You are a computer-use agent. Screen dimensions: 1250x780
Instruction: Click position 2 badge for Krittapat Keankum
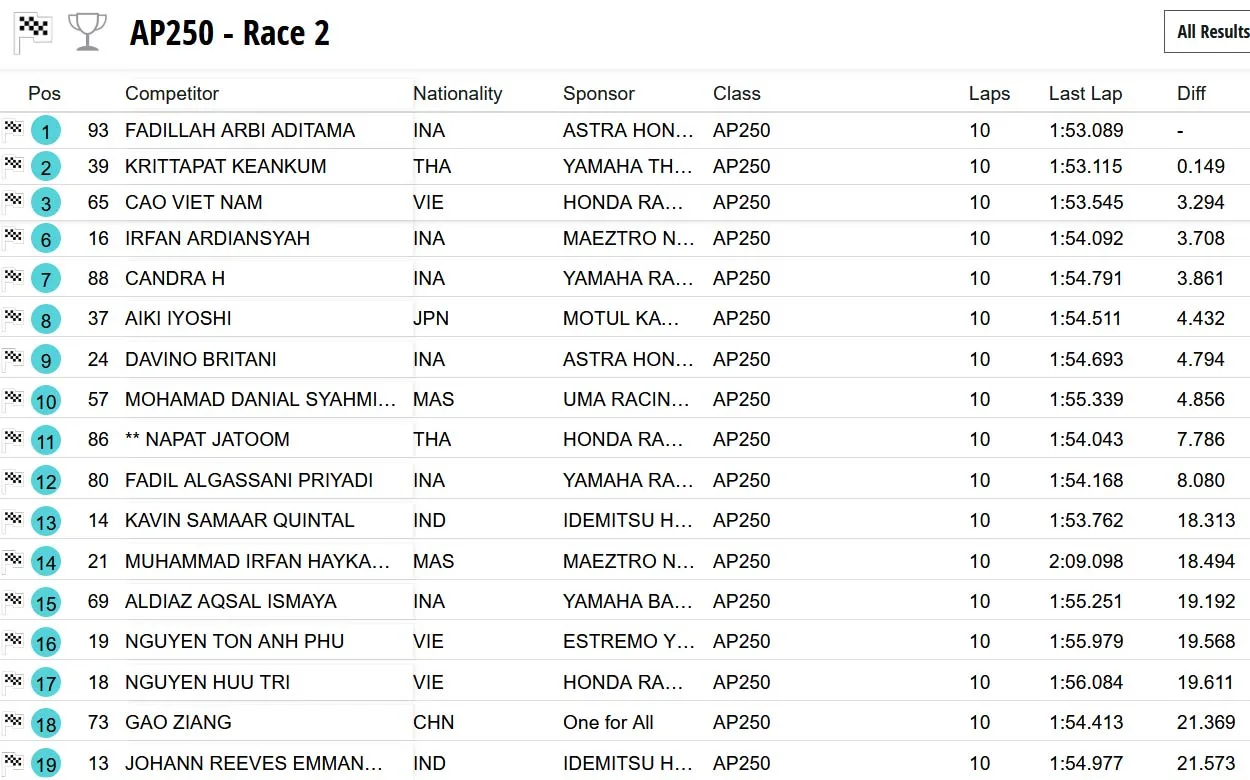point(46,167)
